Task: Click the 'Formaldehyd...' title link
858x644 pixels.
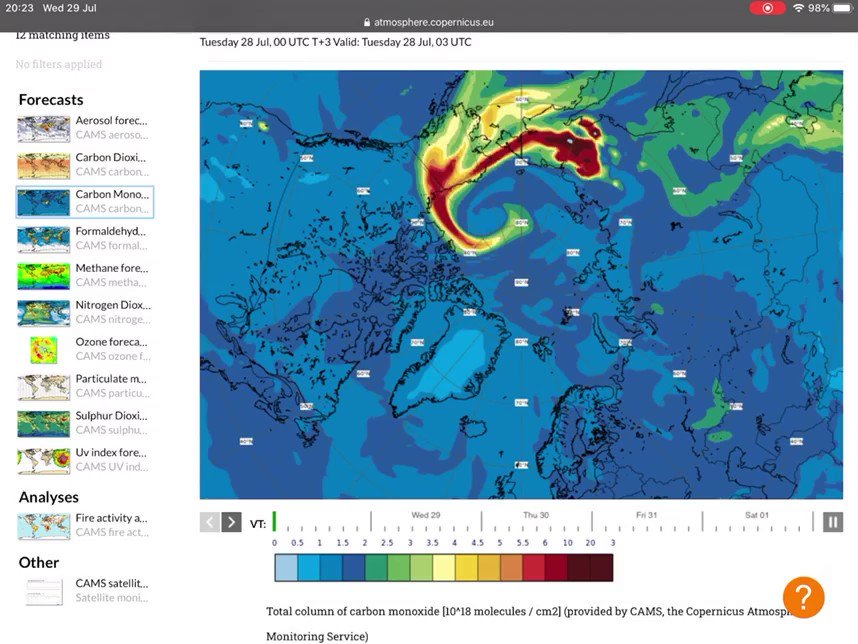Action: (111, 231)
